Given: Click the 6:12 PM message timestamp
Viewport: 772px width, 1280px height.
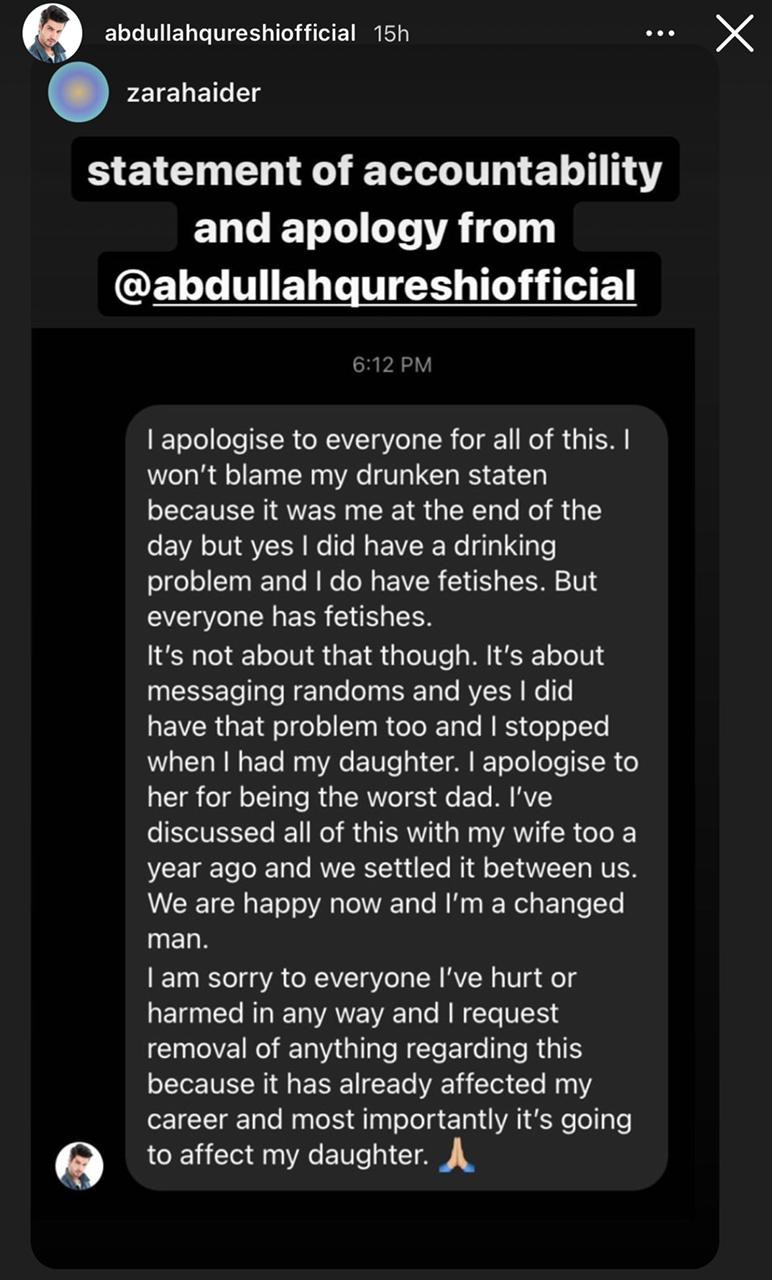Looking at the screenshot, I should pos(392,365).
